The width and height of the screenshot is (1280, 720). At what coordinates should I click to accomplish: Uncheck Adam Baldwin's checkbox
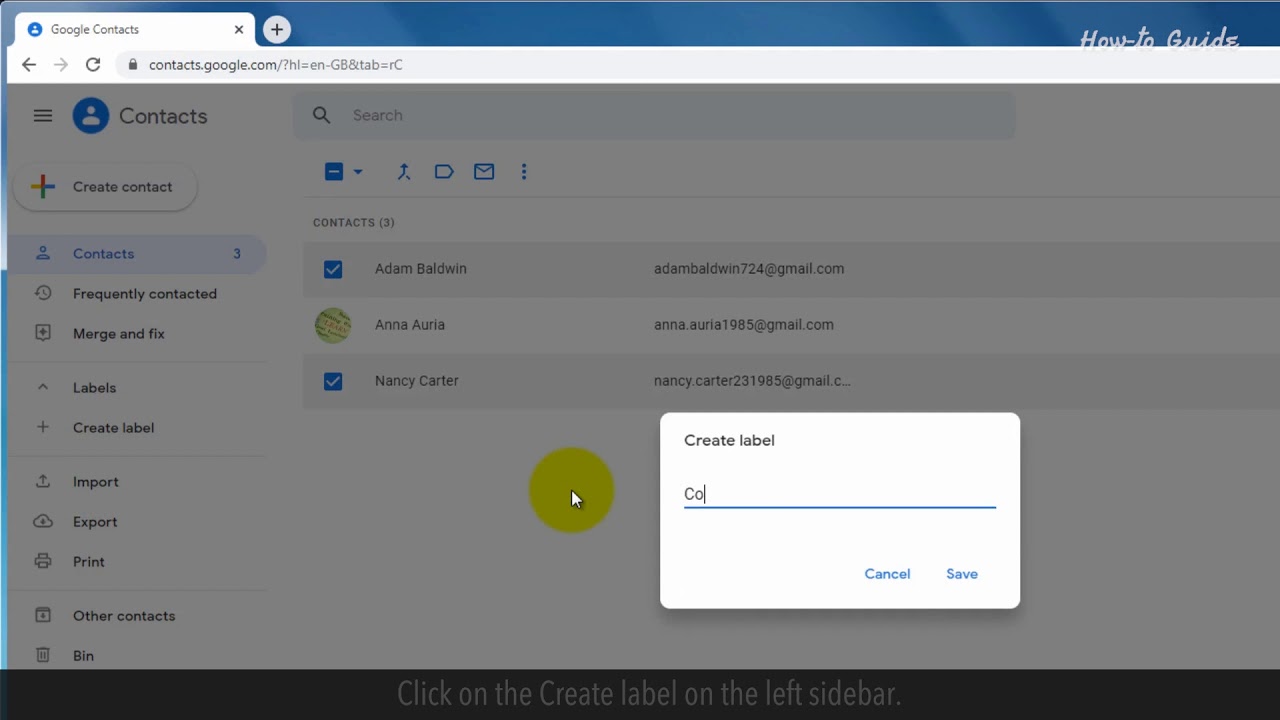pyautogui.click(x=333, y=269)
